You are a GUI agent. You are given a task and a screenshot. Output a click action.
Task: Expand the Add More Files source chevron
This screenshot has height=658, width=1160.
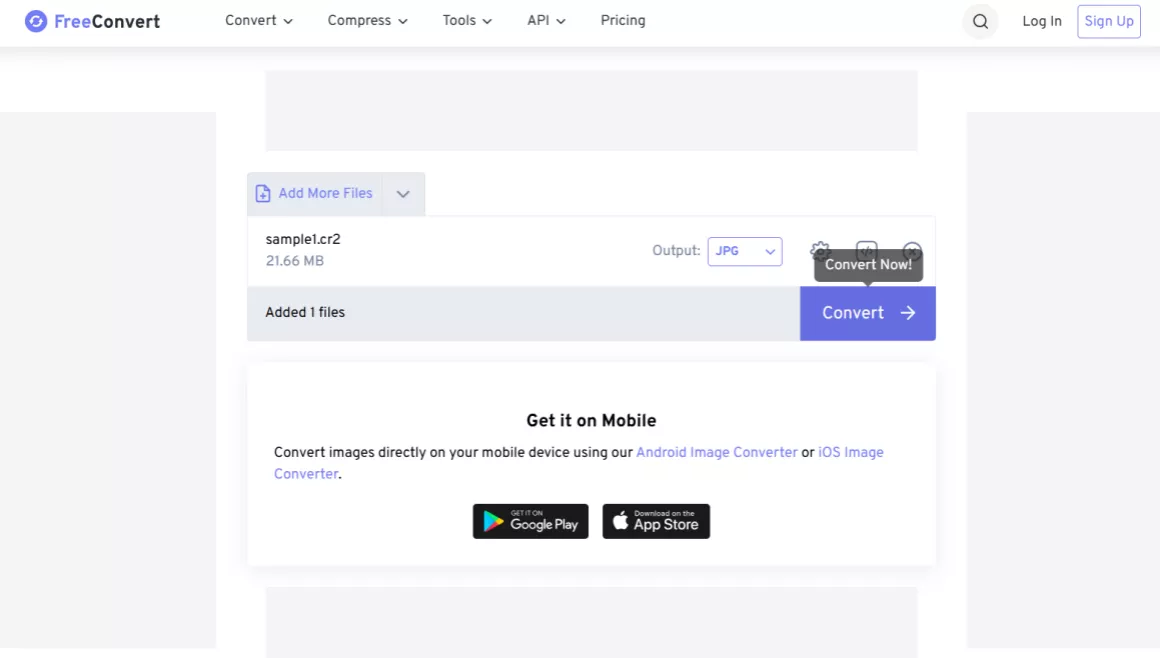(403, 194)
